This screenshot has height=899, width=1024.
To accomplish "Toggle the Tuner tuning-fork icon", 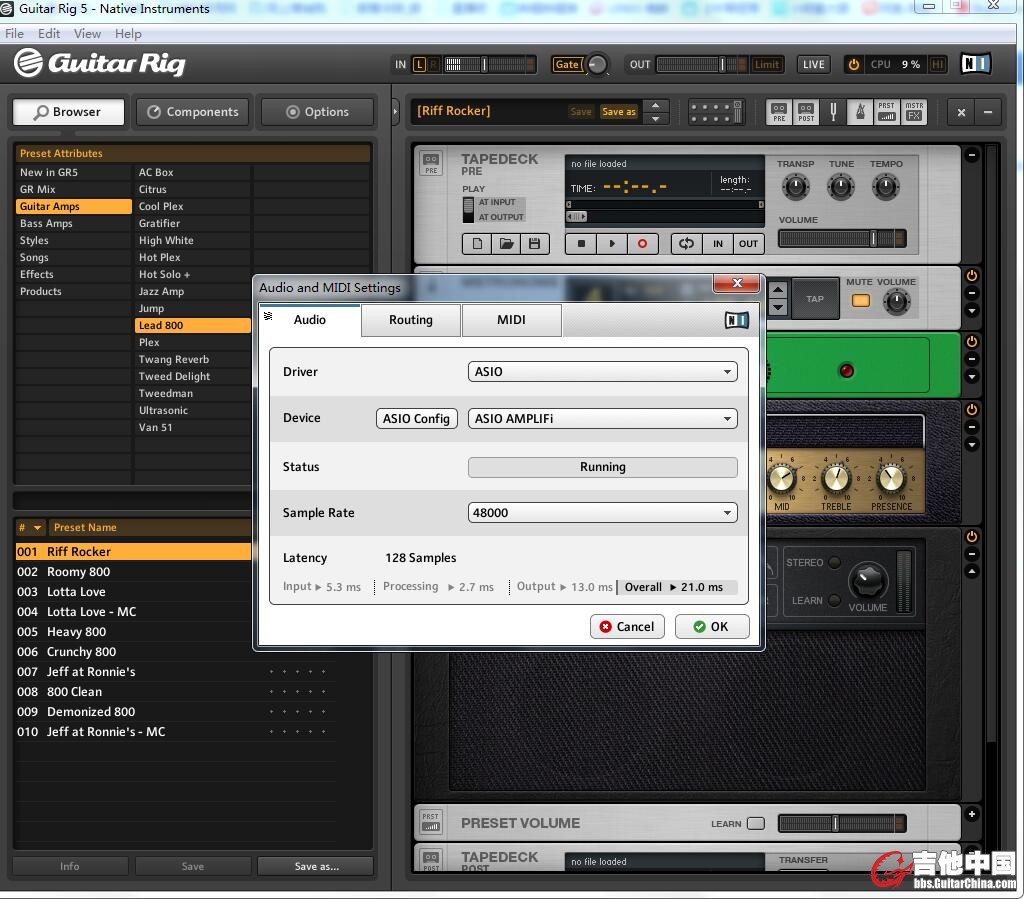I will click(833, 112).
